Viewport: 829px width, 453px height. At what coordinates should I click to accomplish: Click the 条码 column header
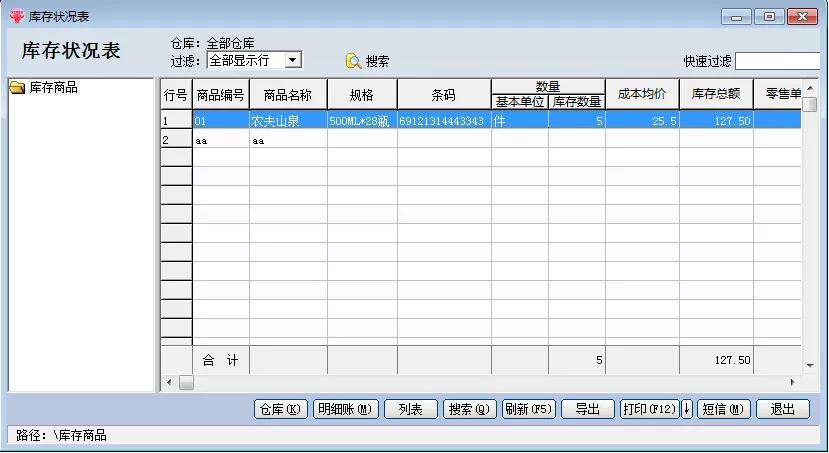pos(444,95)
